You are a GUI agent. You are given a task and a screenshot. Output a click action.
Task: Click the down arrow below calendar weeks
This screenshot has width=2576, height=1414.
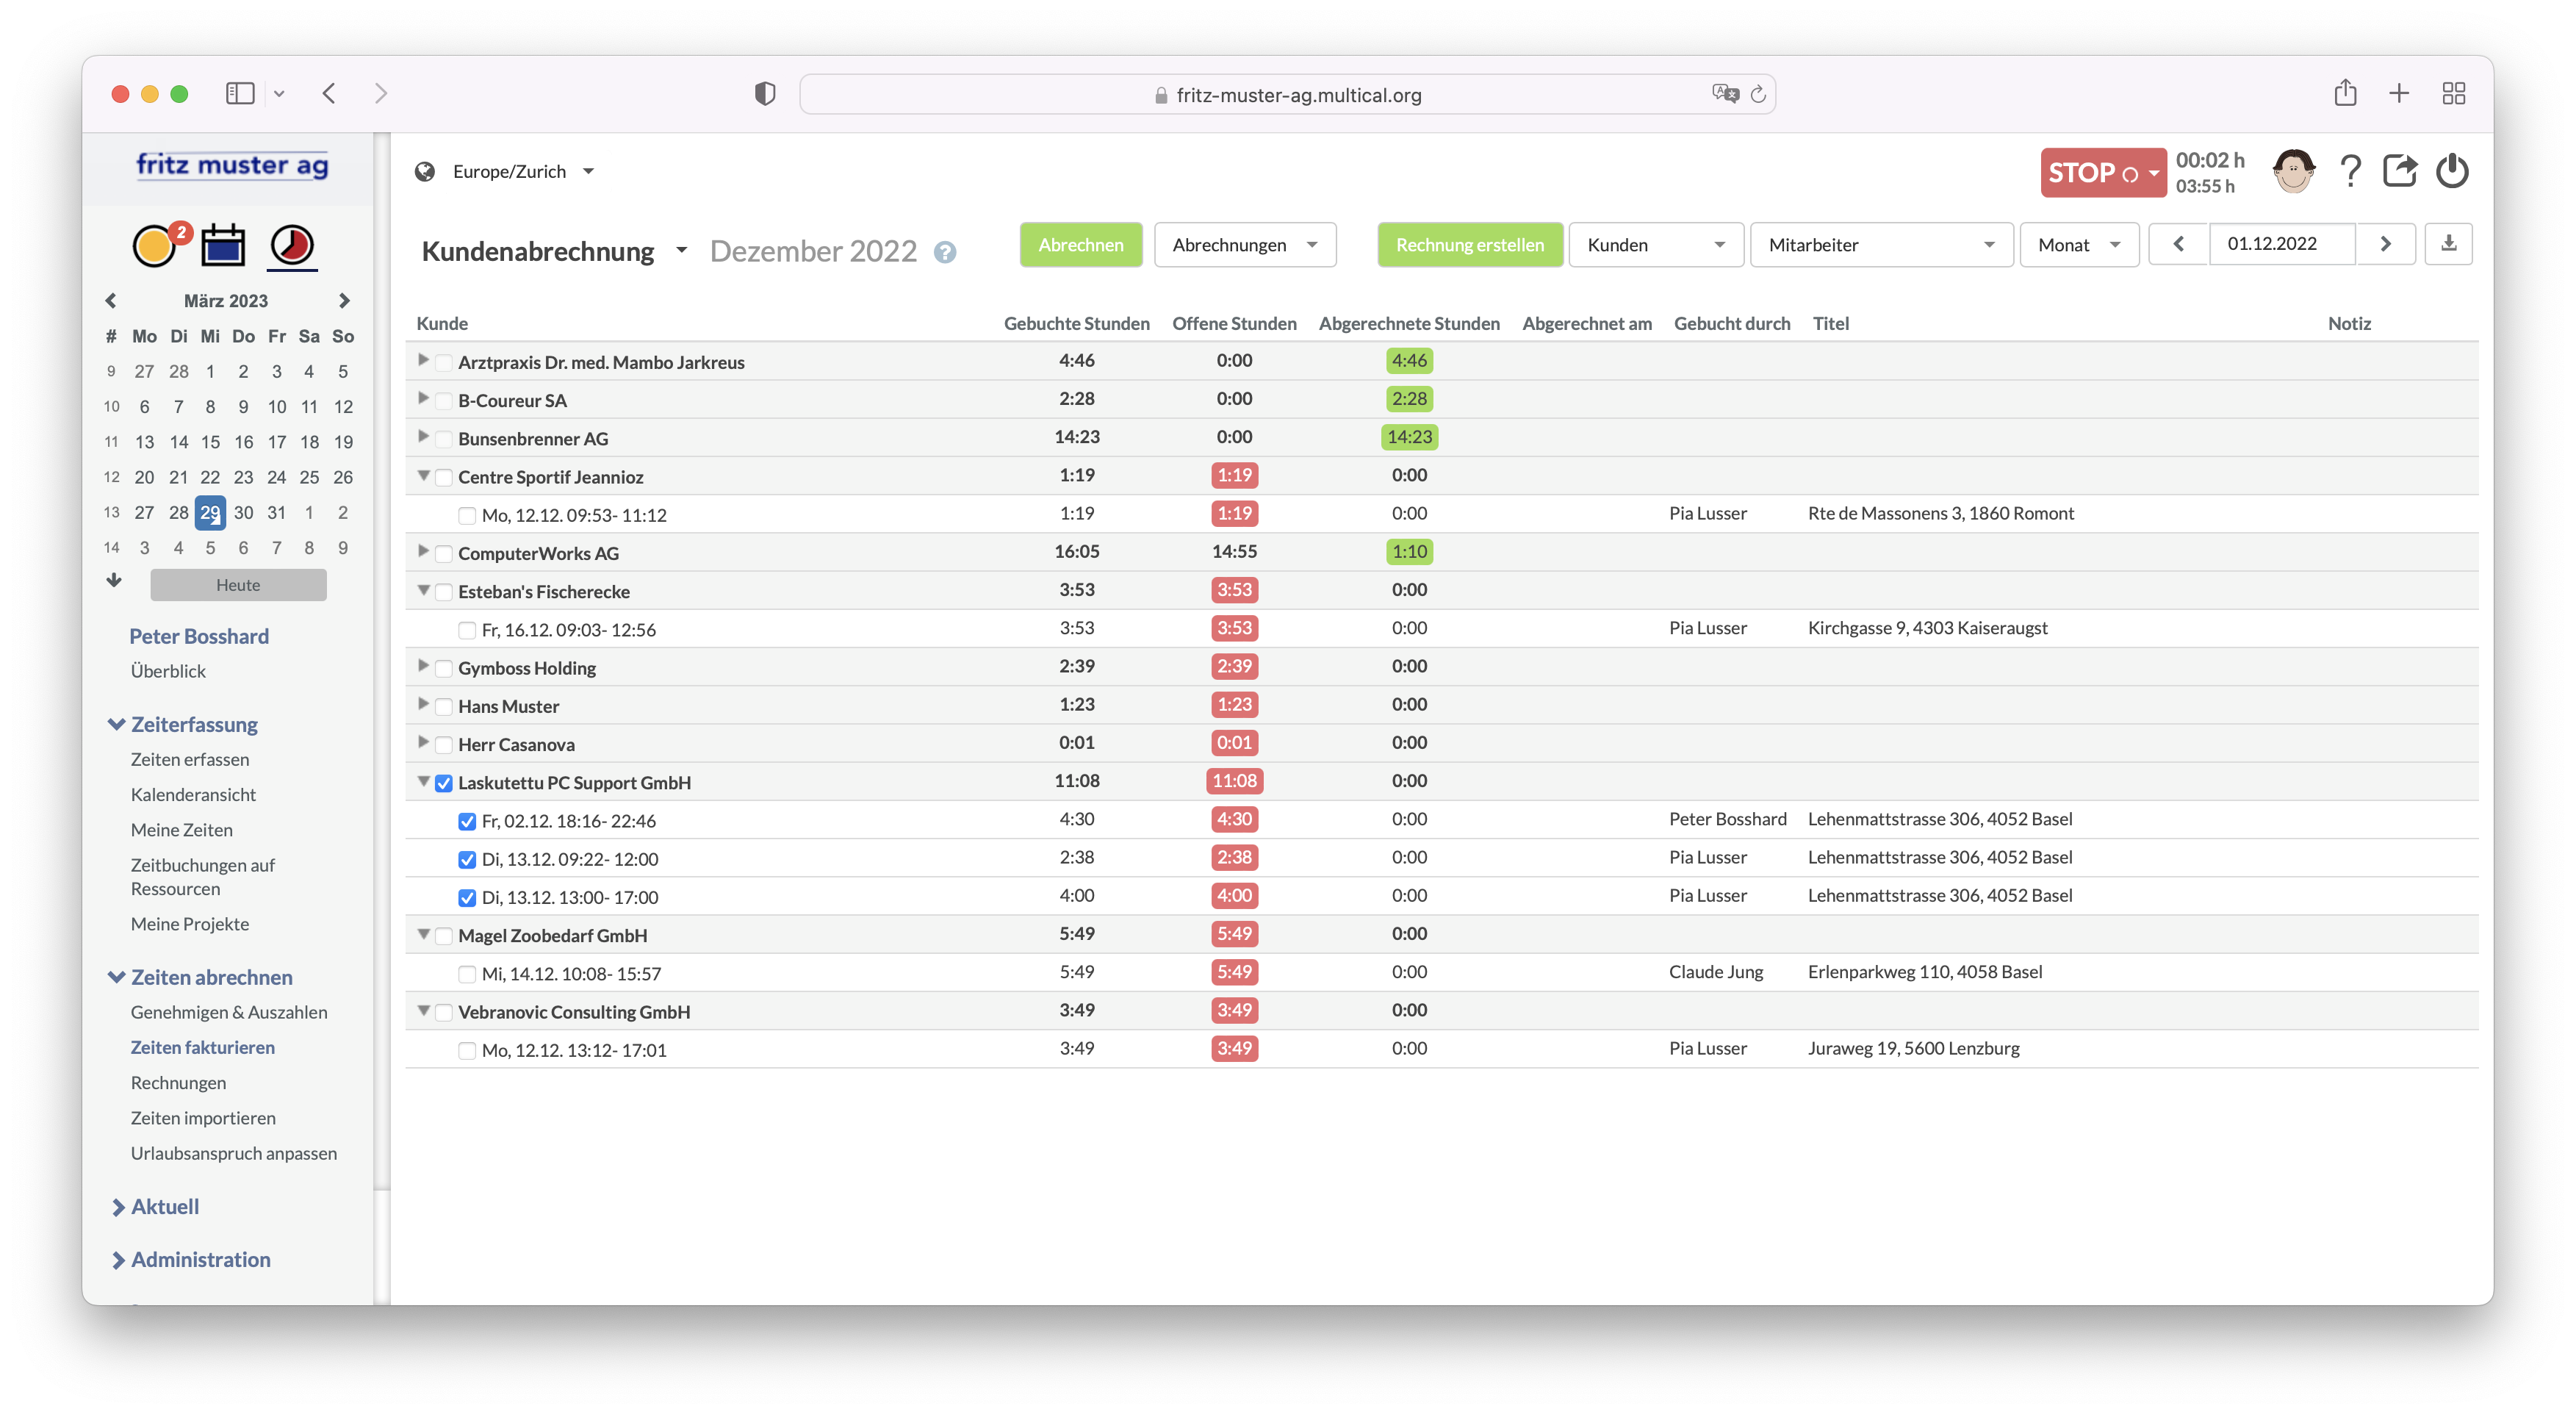click(x=114, y=581)
